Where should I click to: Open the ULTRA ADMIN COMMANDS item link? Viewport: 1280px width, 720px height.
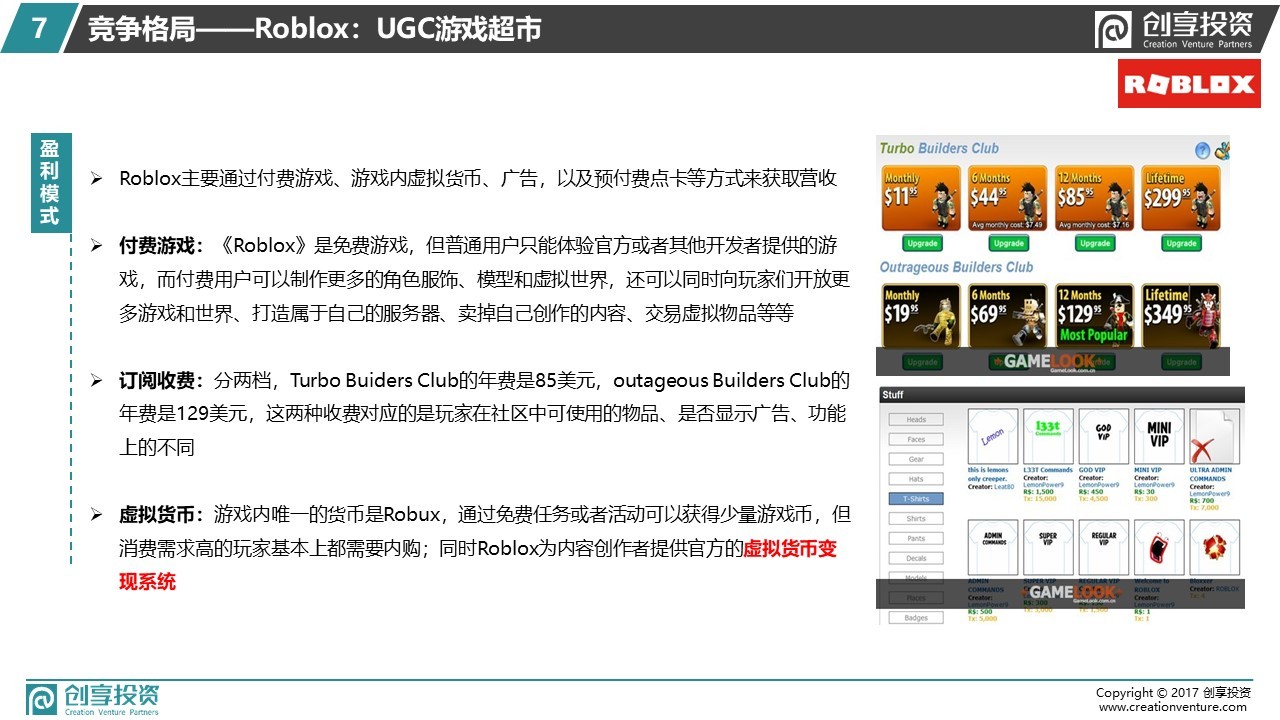click(x=1211, y=474)
